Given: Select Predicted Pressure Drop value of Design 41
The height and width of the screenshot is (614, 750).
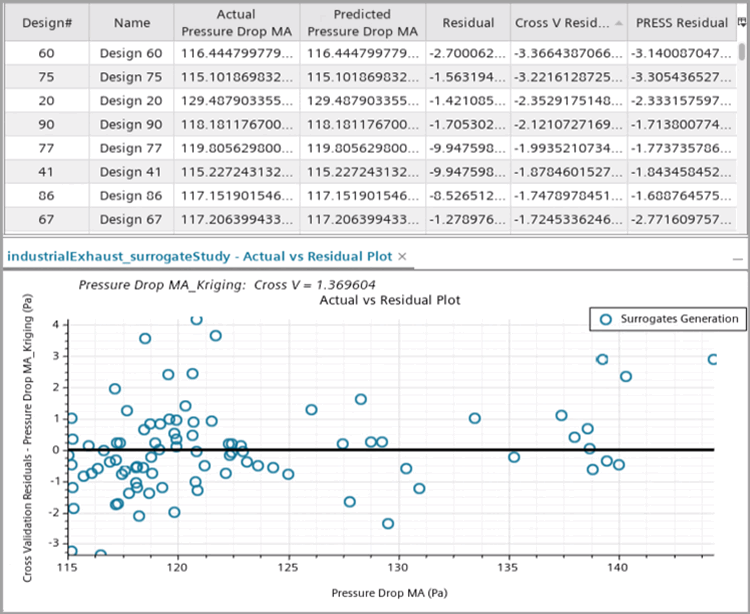Looking at the screenshot, I should pyautogui.click(x=363, y=172).
